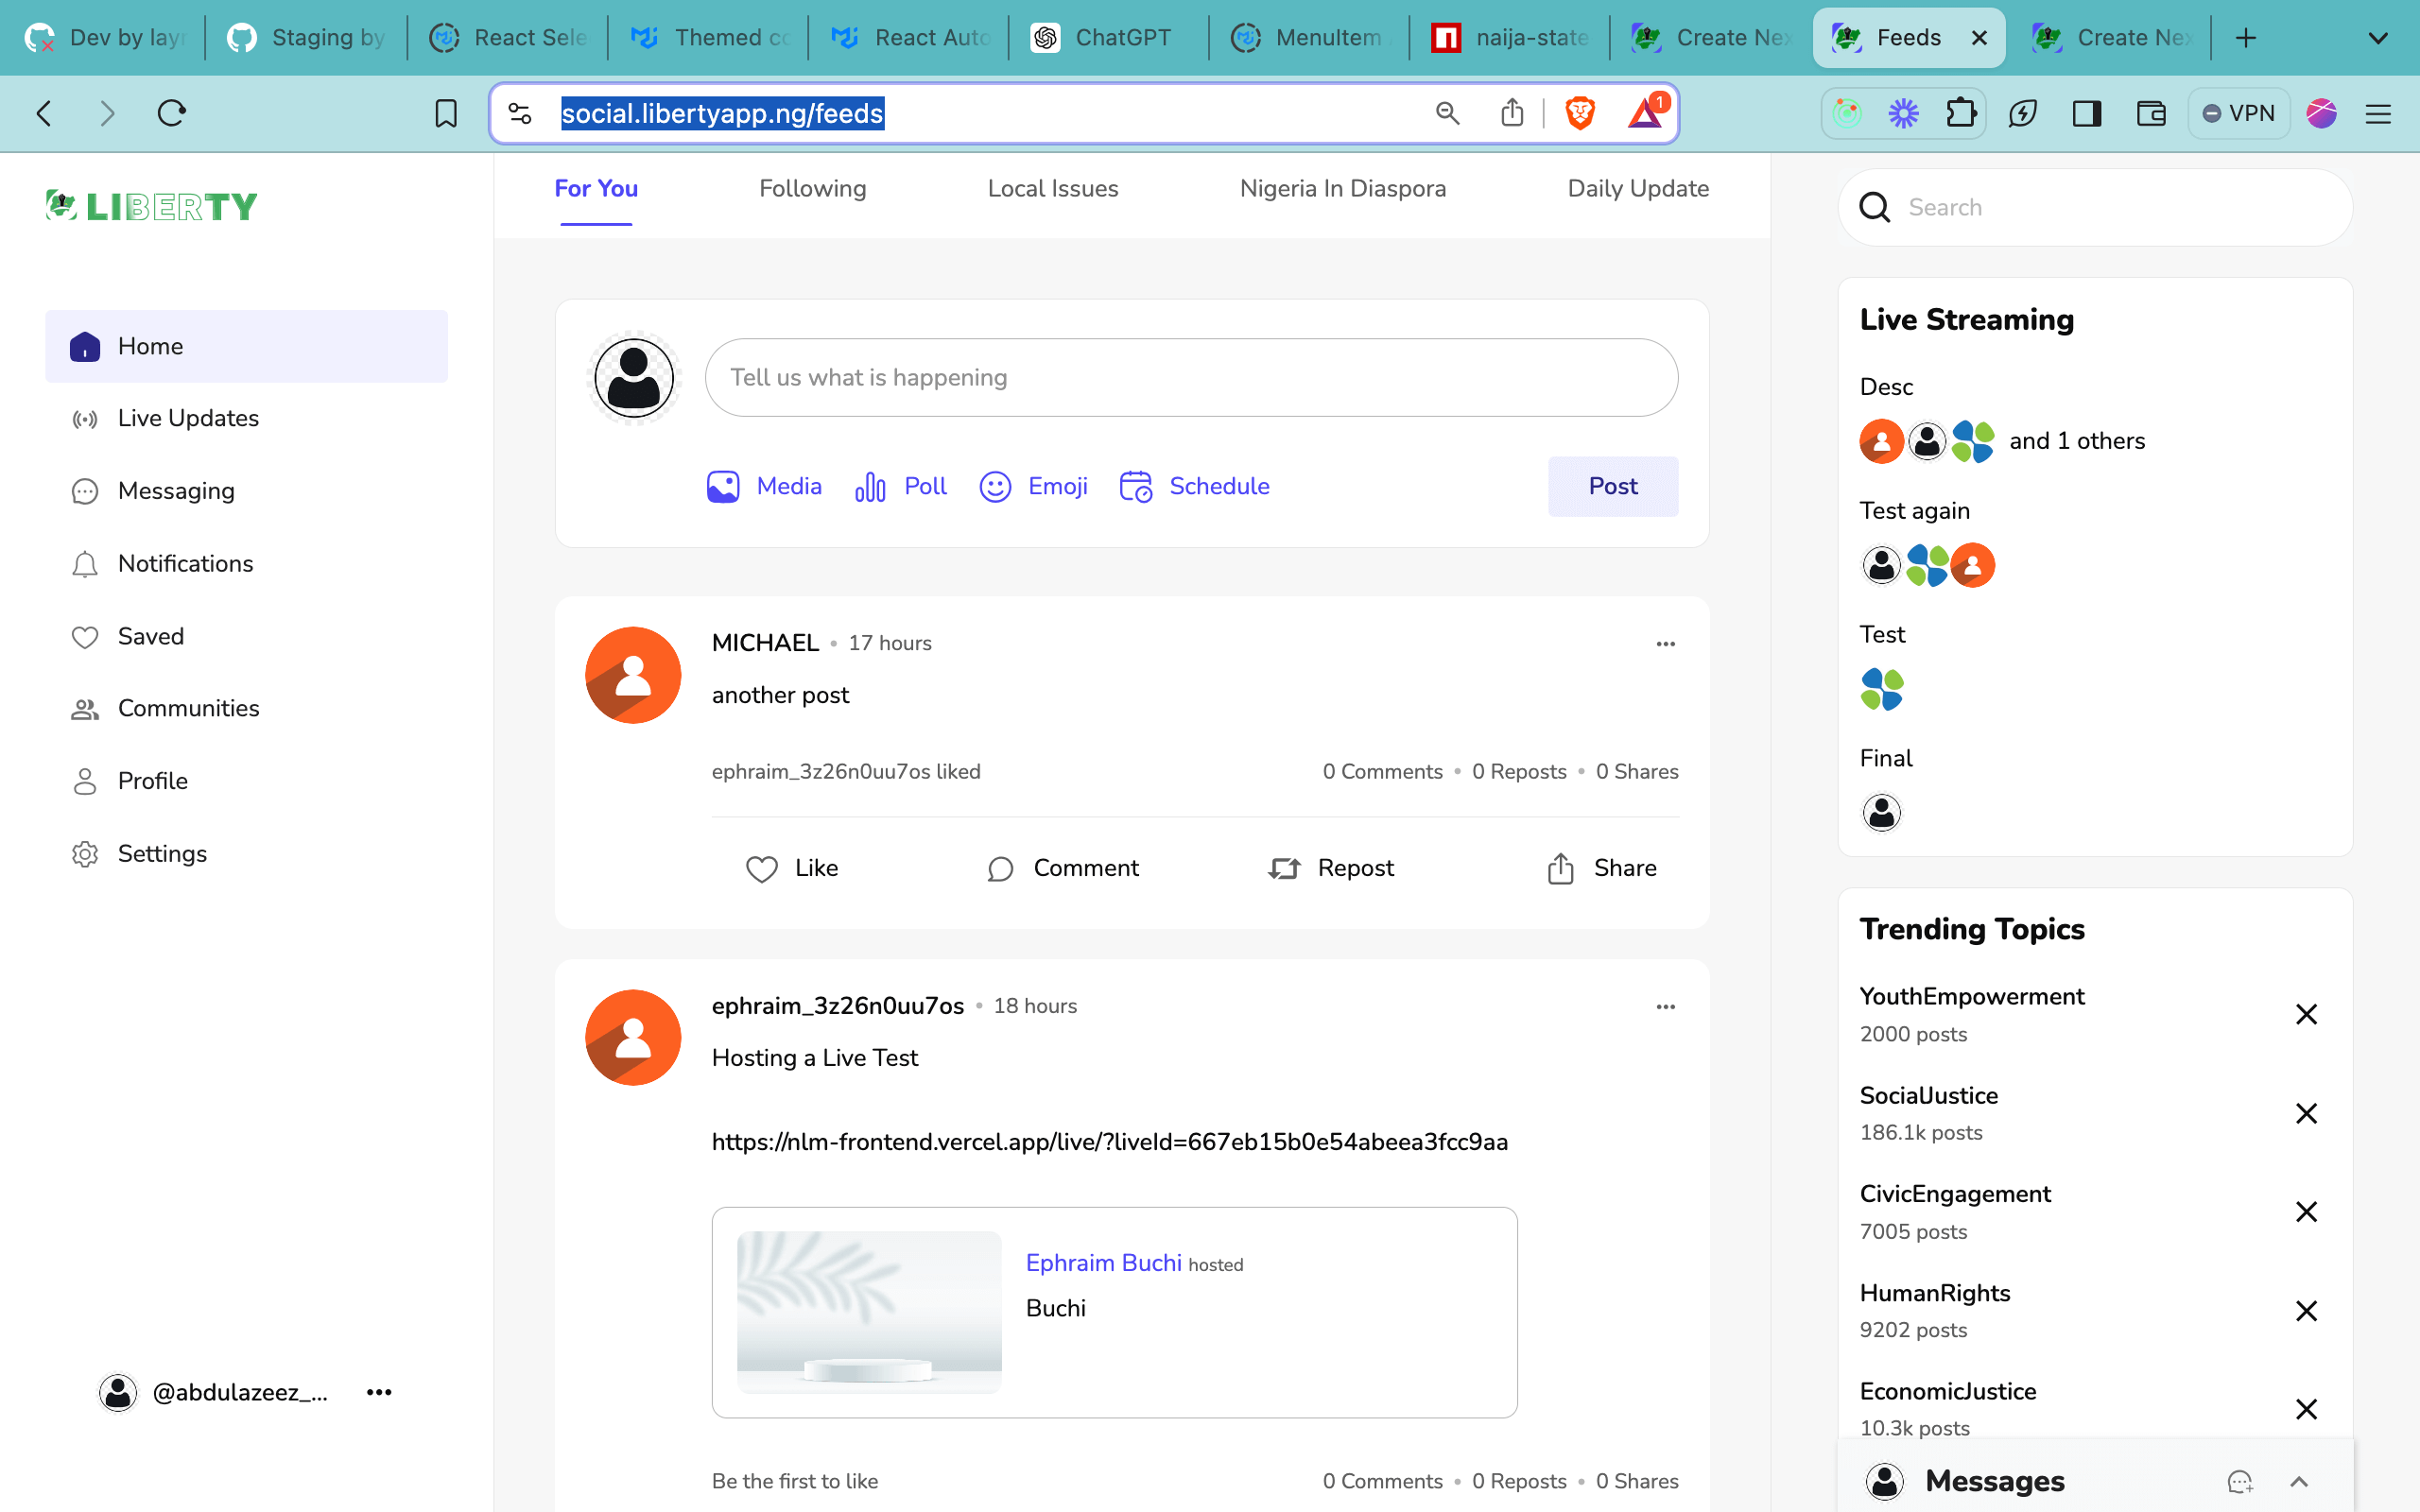Open three-dot menu on MICHAEL's post

1665,644
